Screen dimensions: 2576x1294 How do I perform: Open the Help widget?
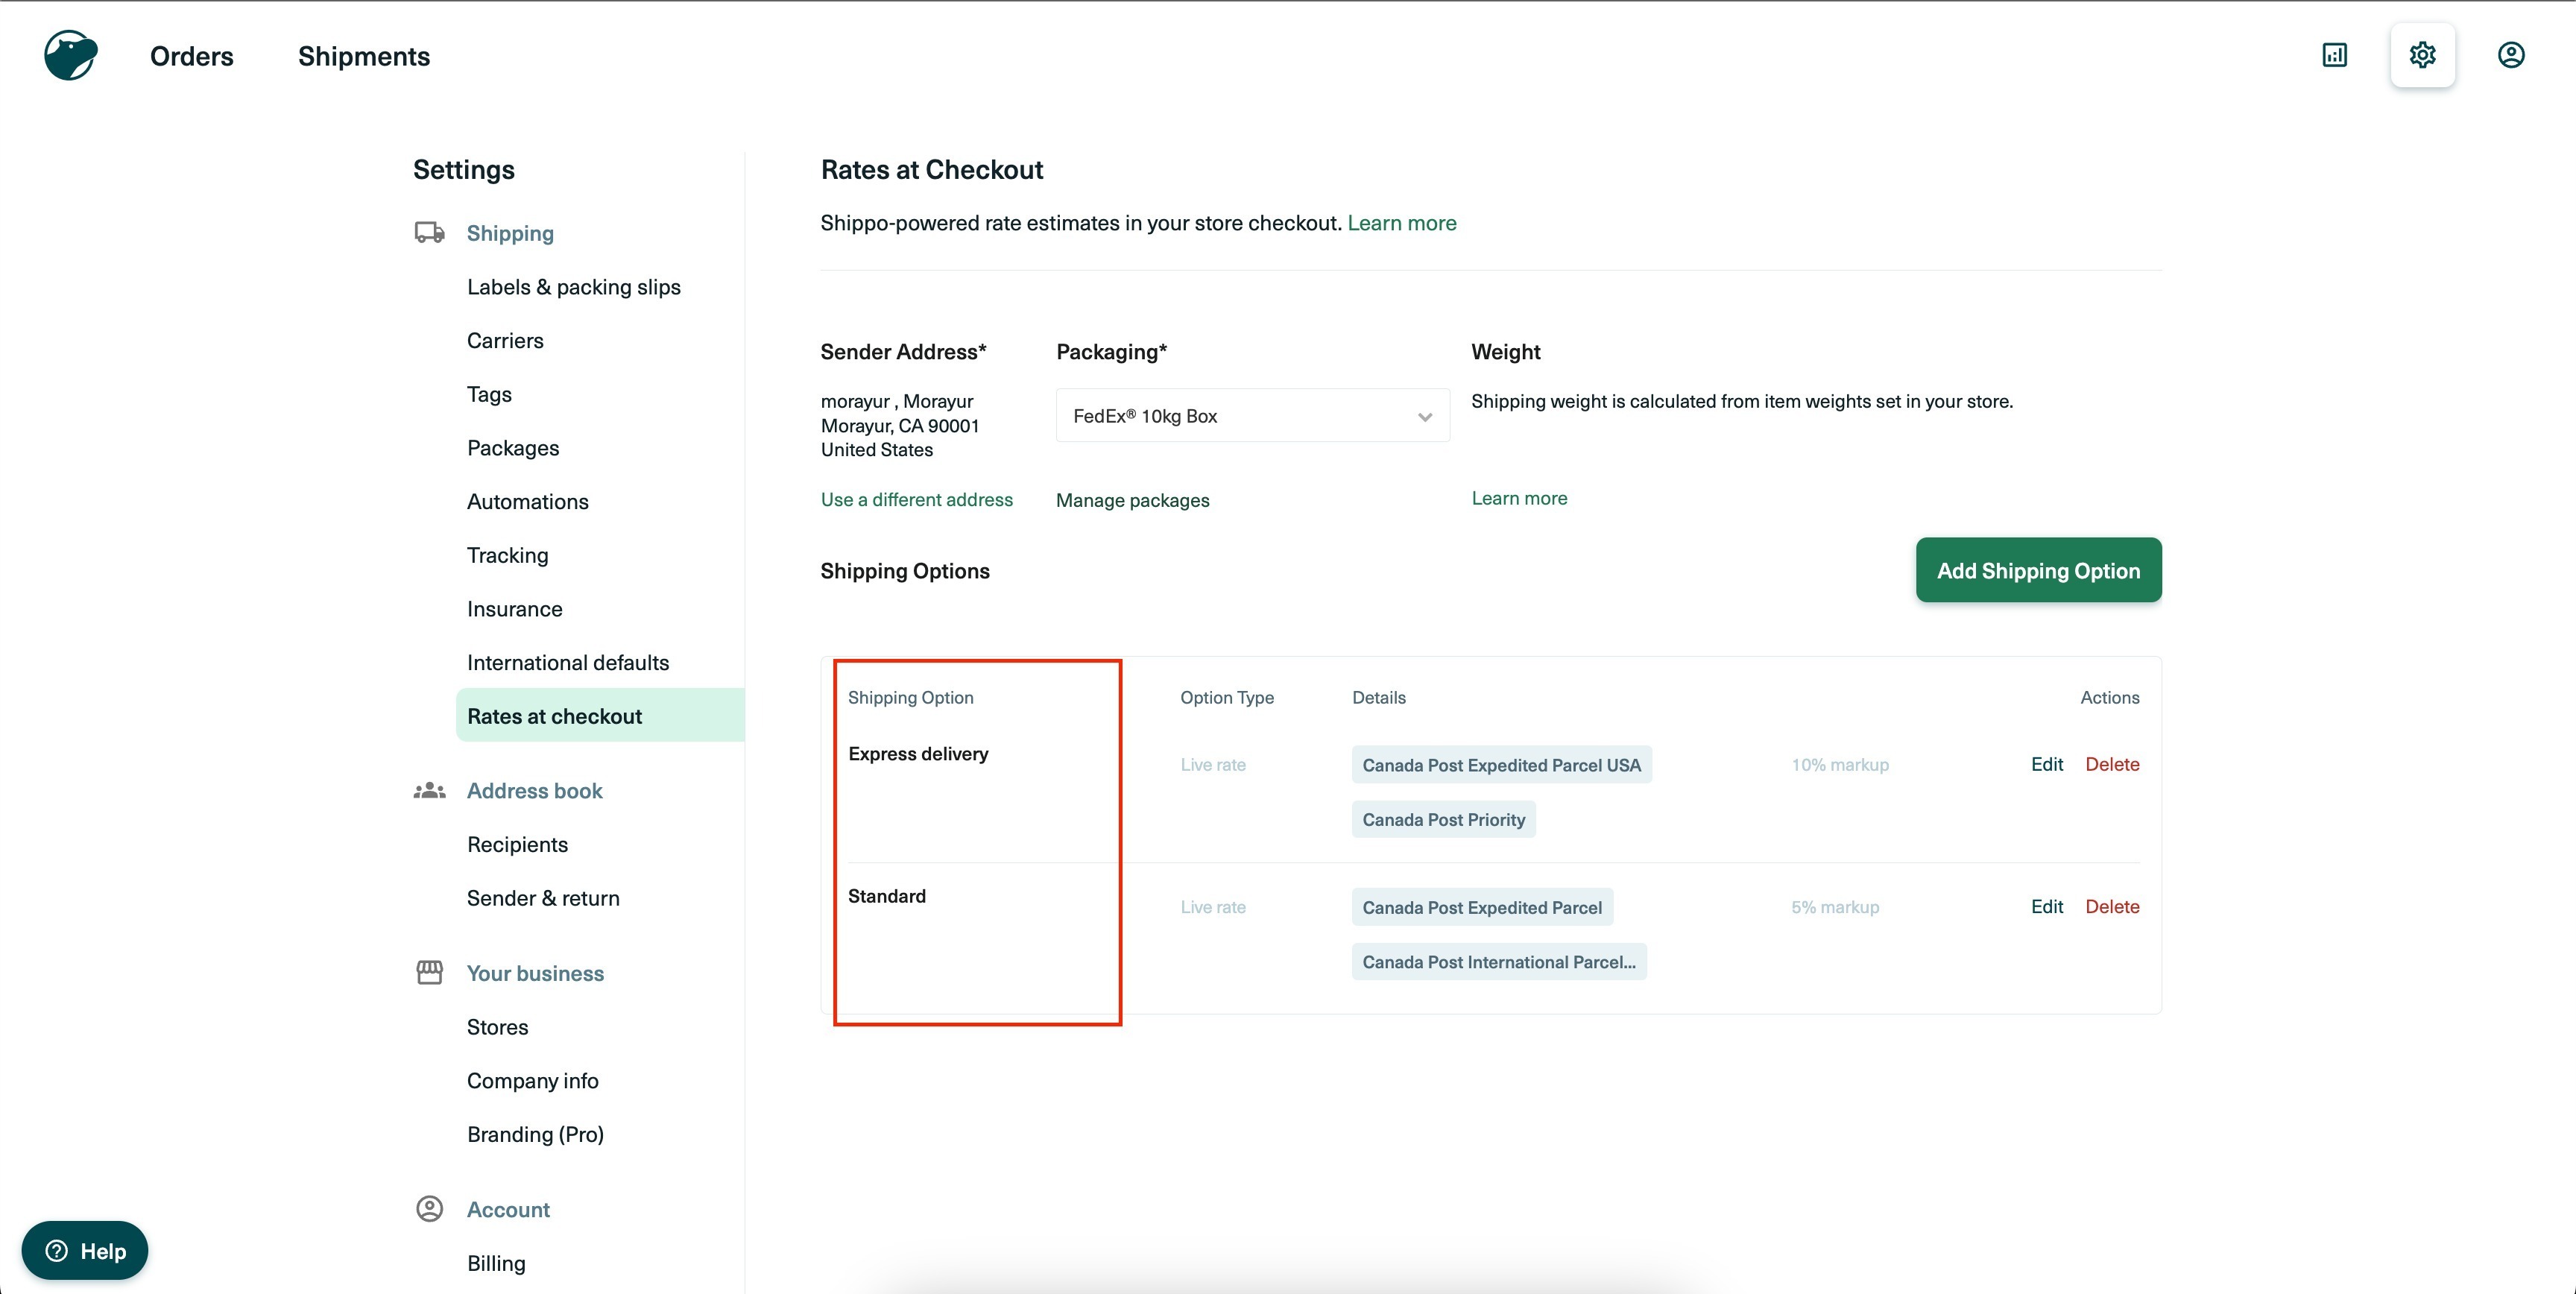coord(85,1250)
